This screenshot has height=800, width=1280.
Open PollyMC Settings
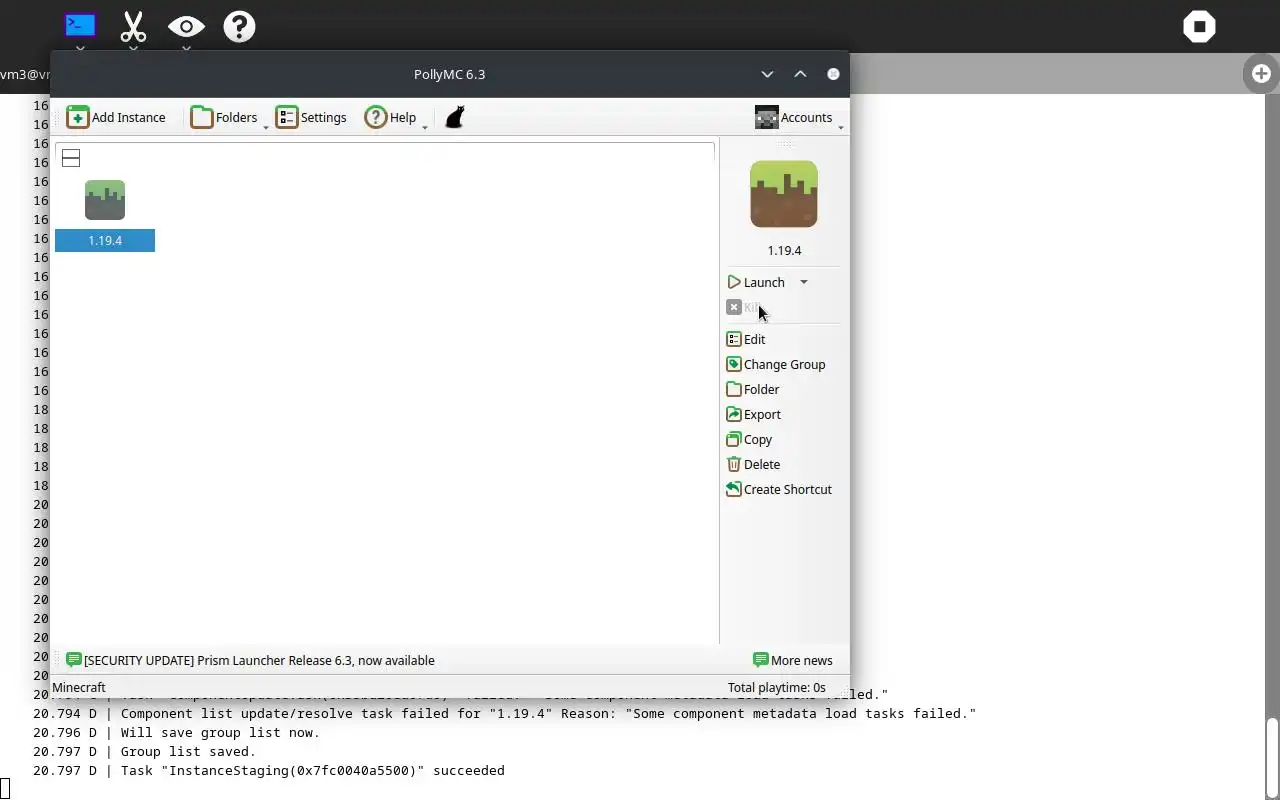[311, 117]
